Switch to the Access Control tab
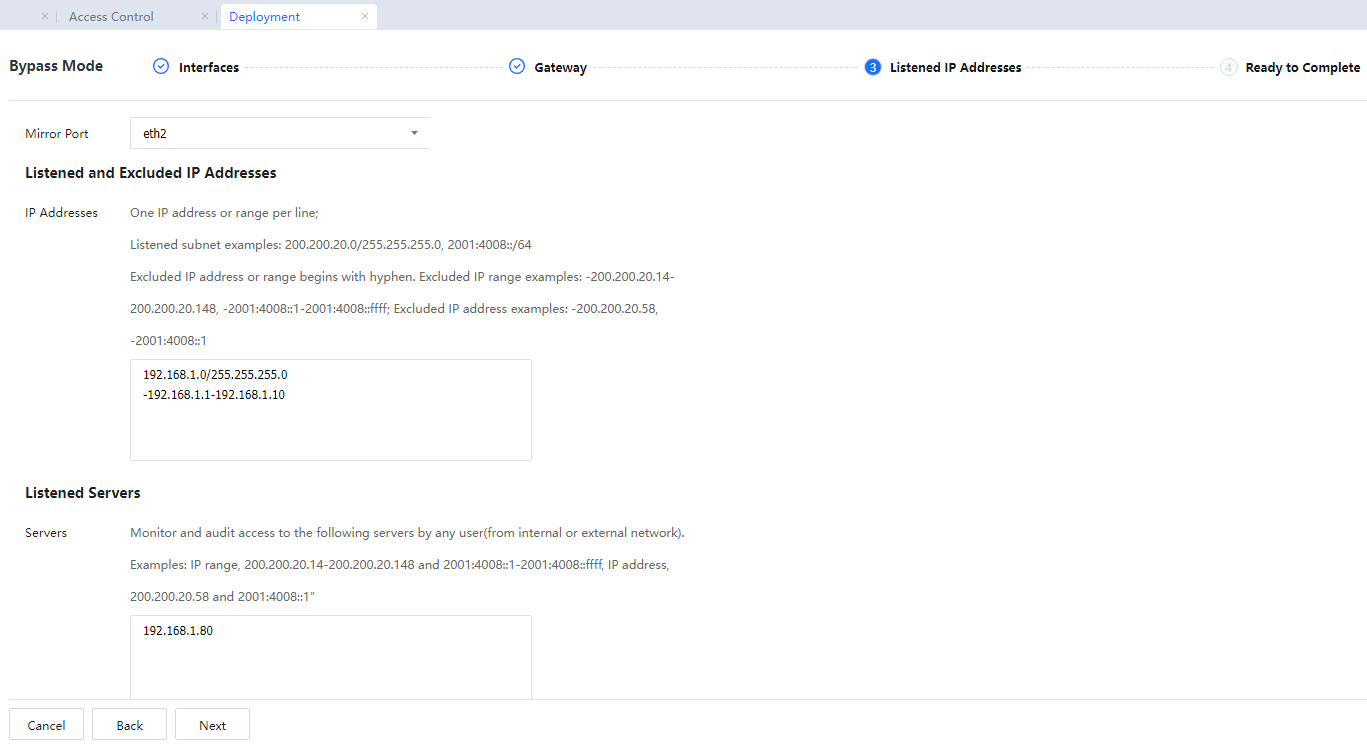The height and width of the screenshot is (751, 1367). click(111, 17)
